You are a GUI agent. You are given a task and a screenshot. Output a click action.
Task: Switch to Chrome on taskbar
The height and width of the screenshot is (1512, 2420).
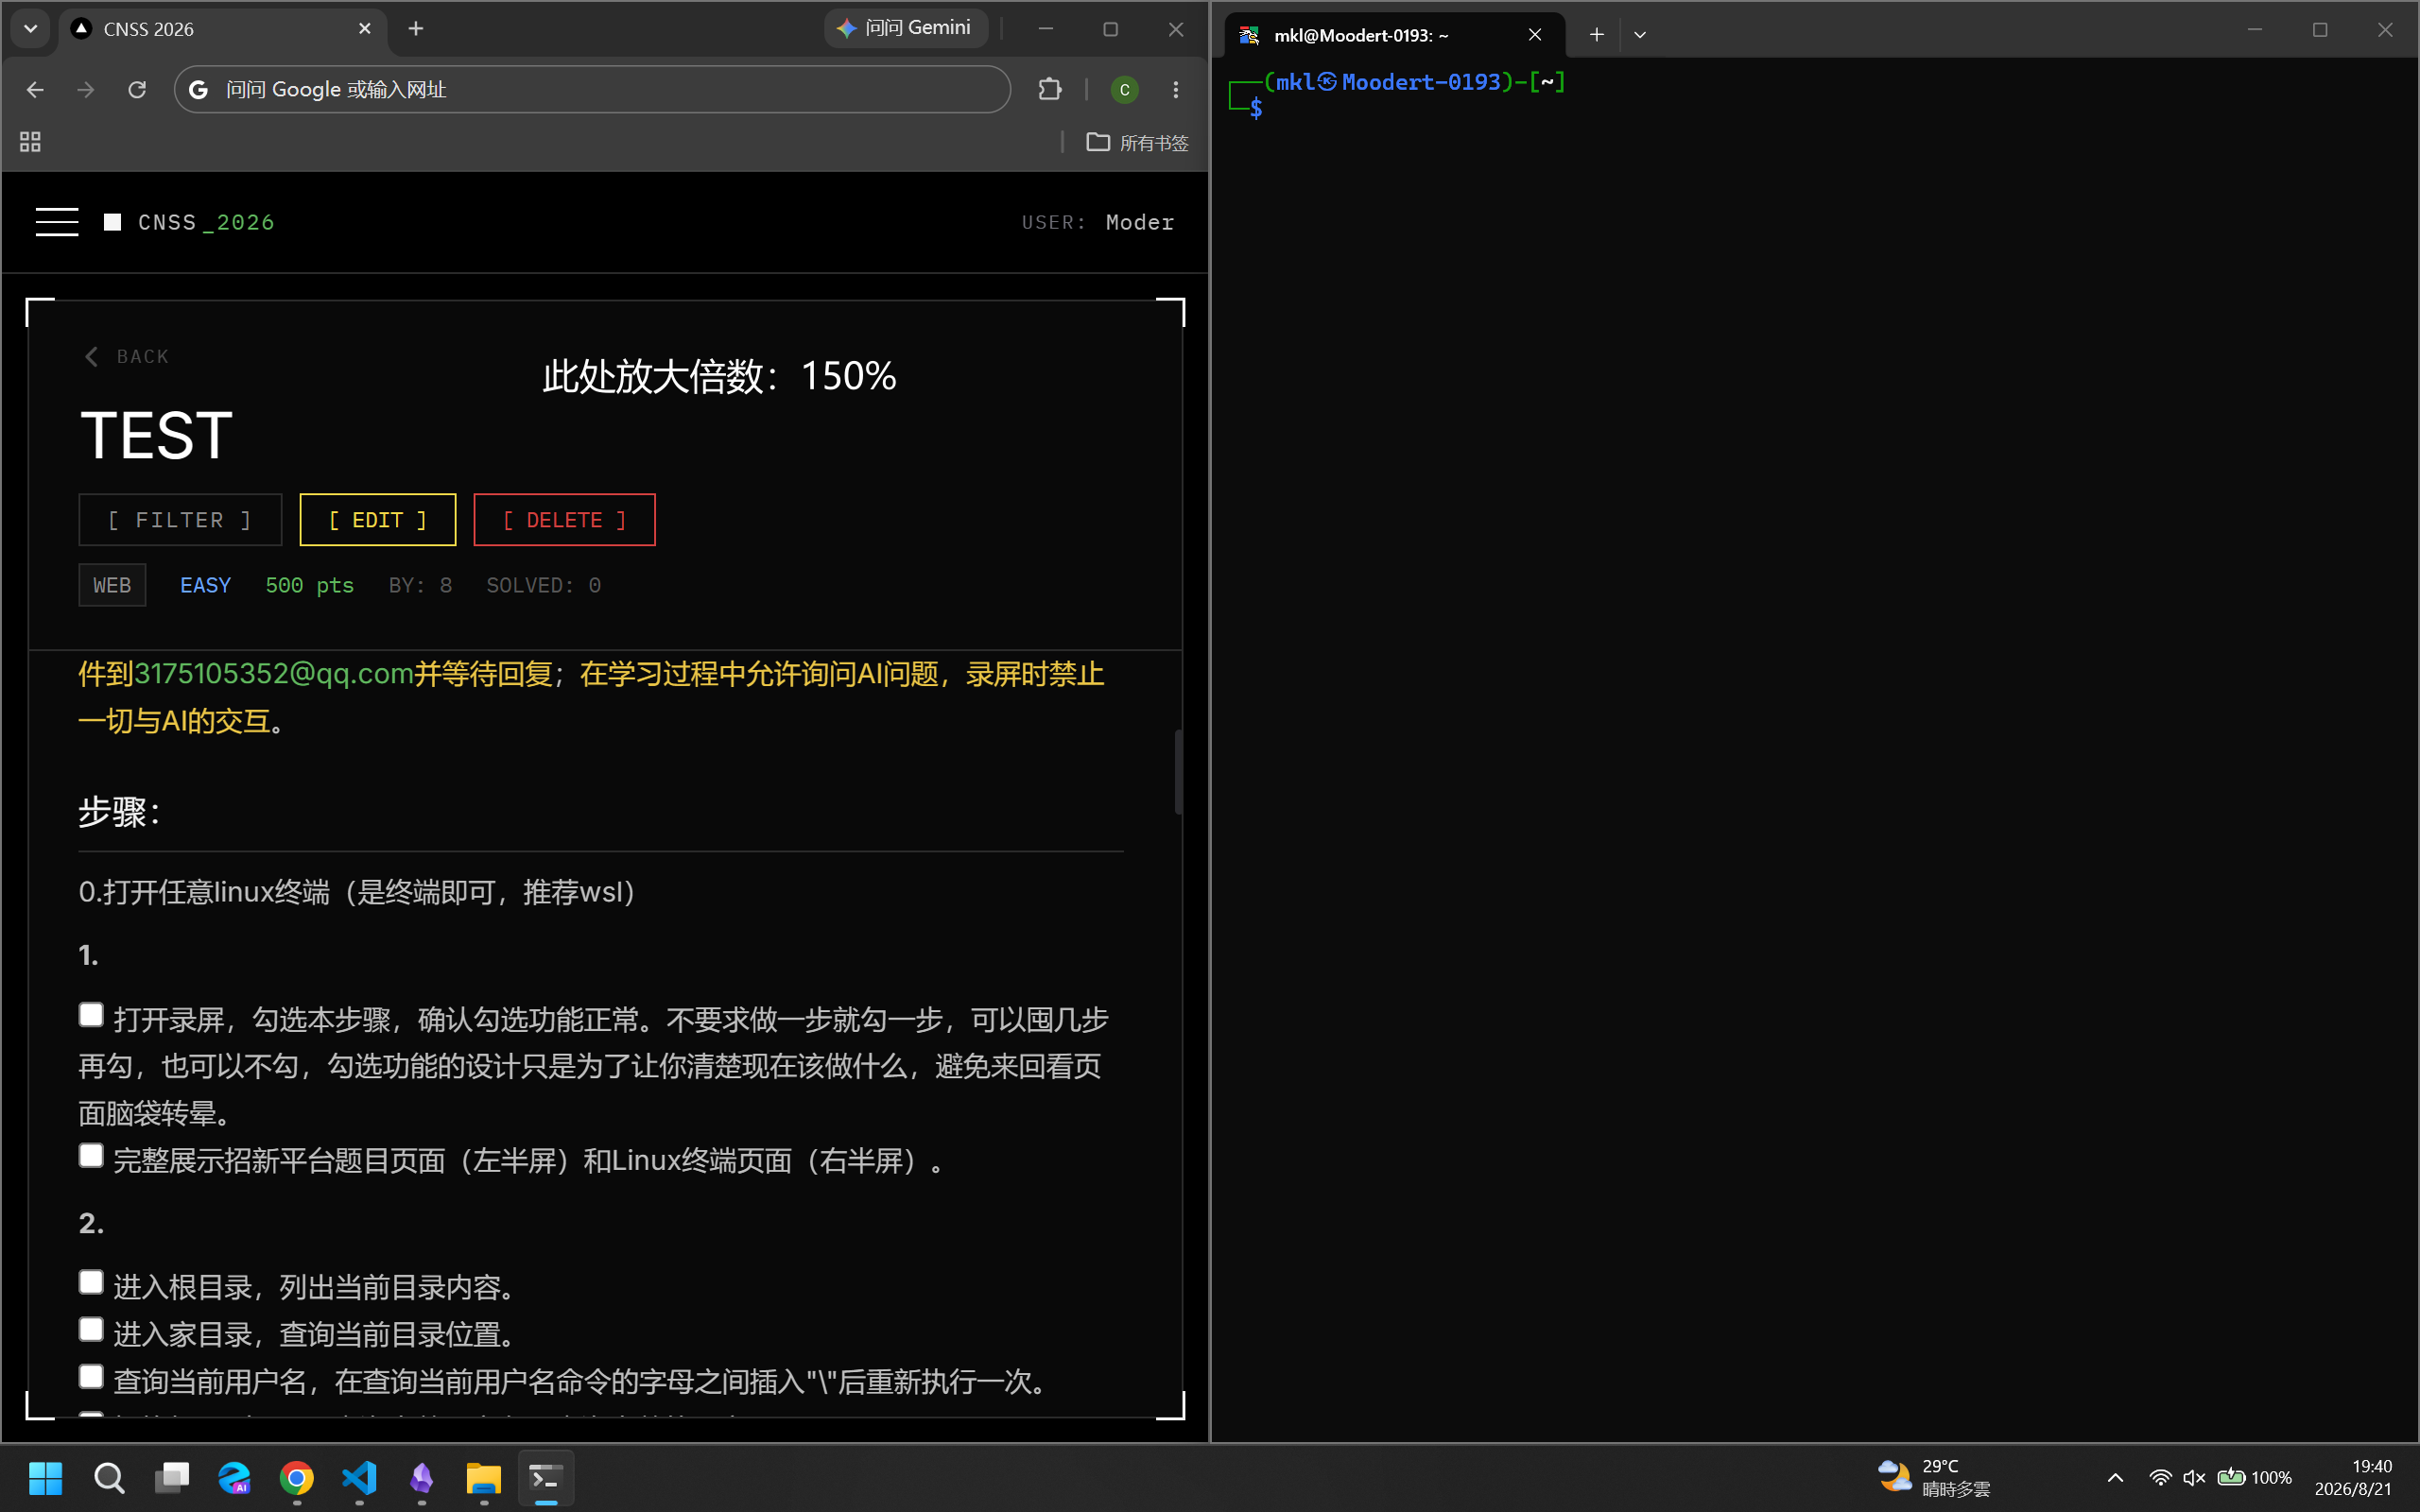tap(297, 1478)
